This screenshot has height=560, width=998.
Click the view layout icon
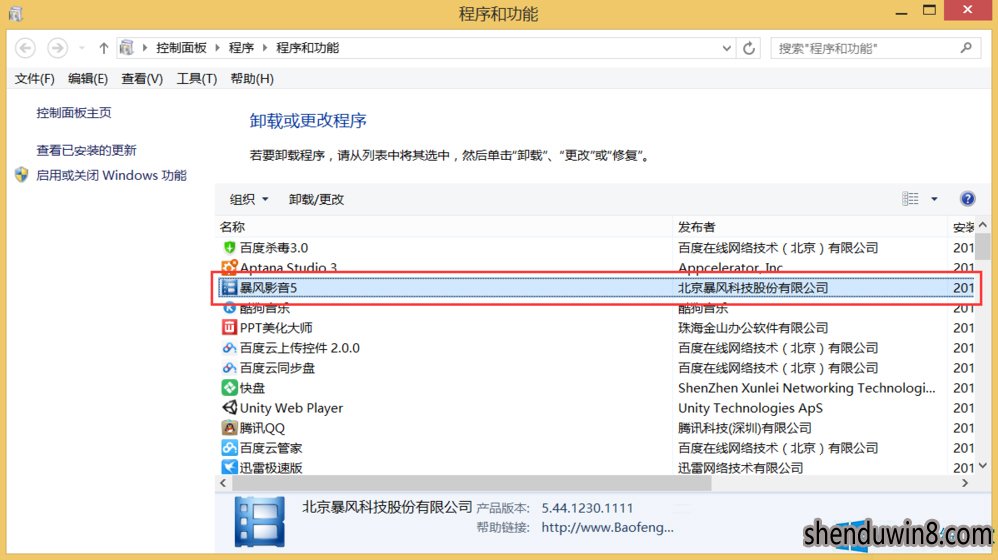(x=910, y=199)
